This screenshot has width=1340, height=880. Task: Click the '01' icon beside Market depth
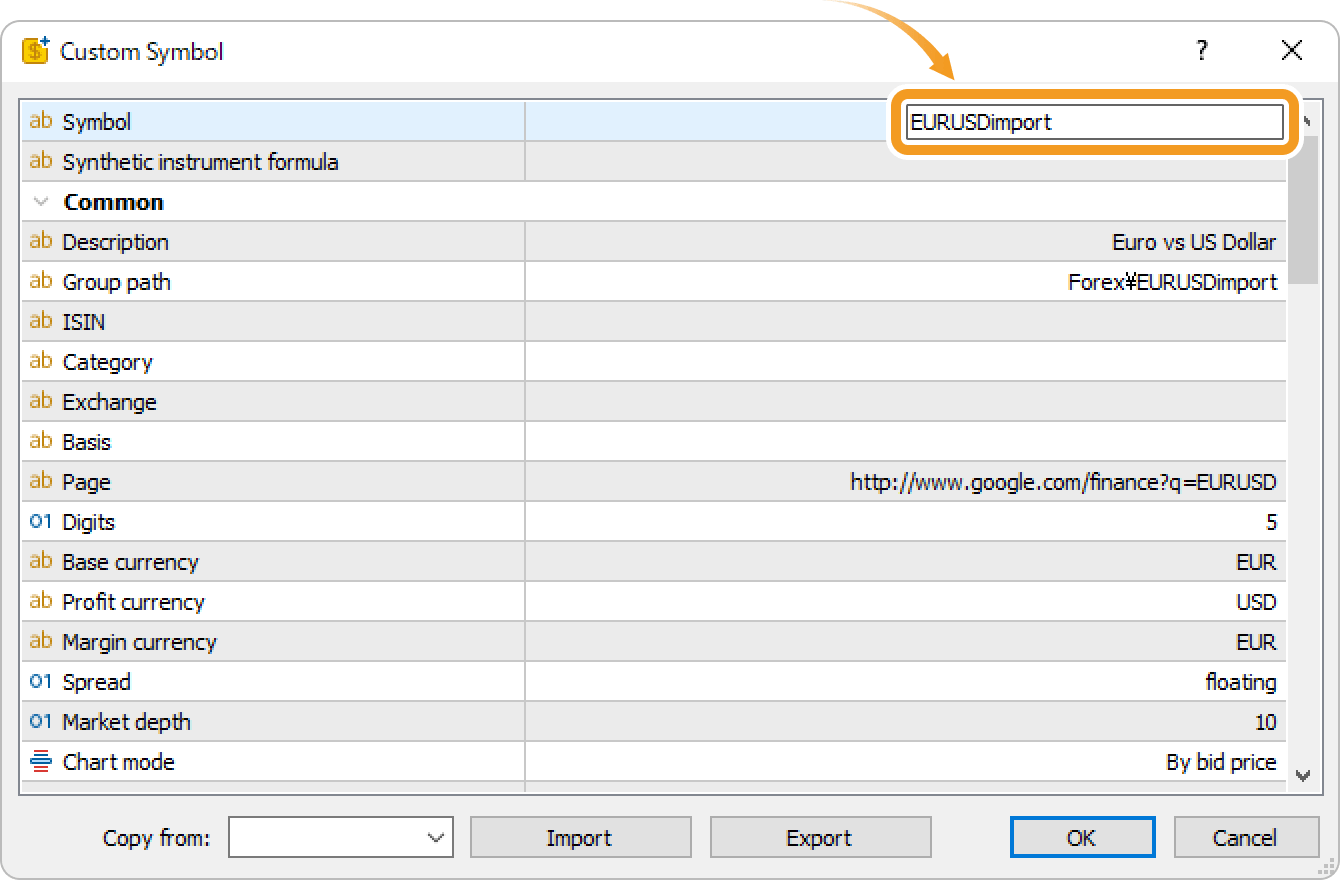41,721
